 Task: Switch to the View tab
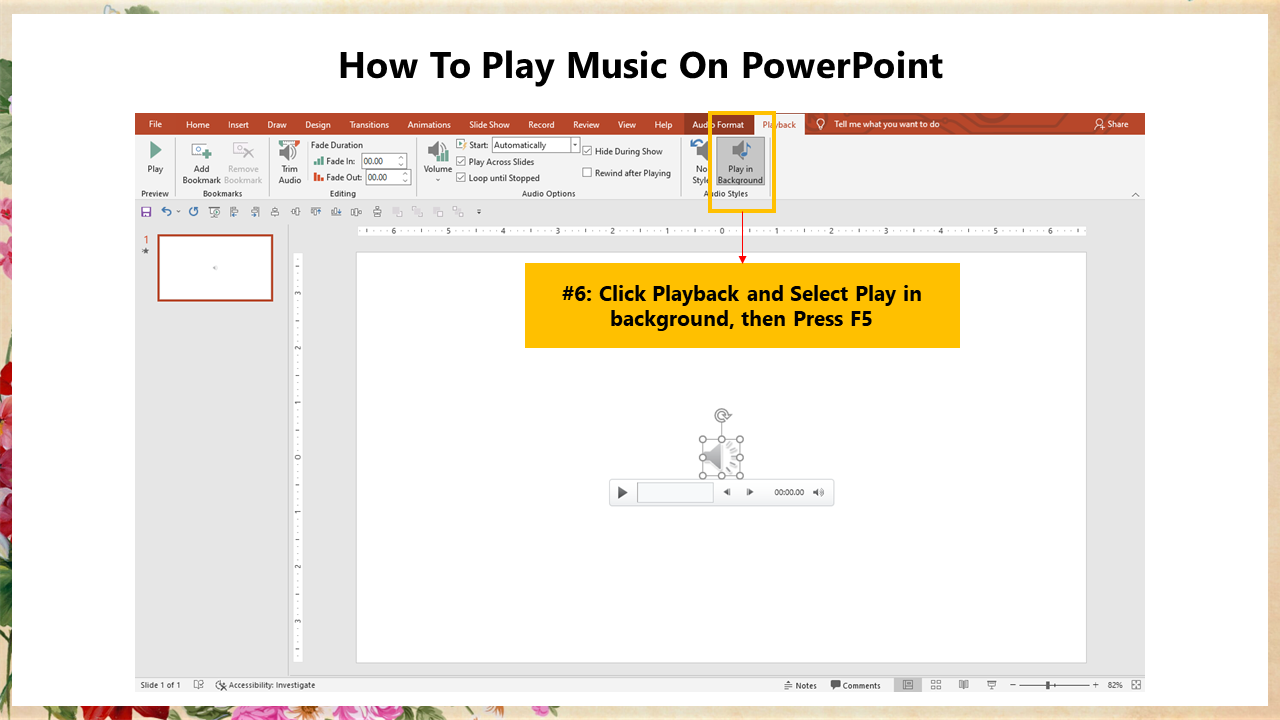627,124
